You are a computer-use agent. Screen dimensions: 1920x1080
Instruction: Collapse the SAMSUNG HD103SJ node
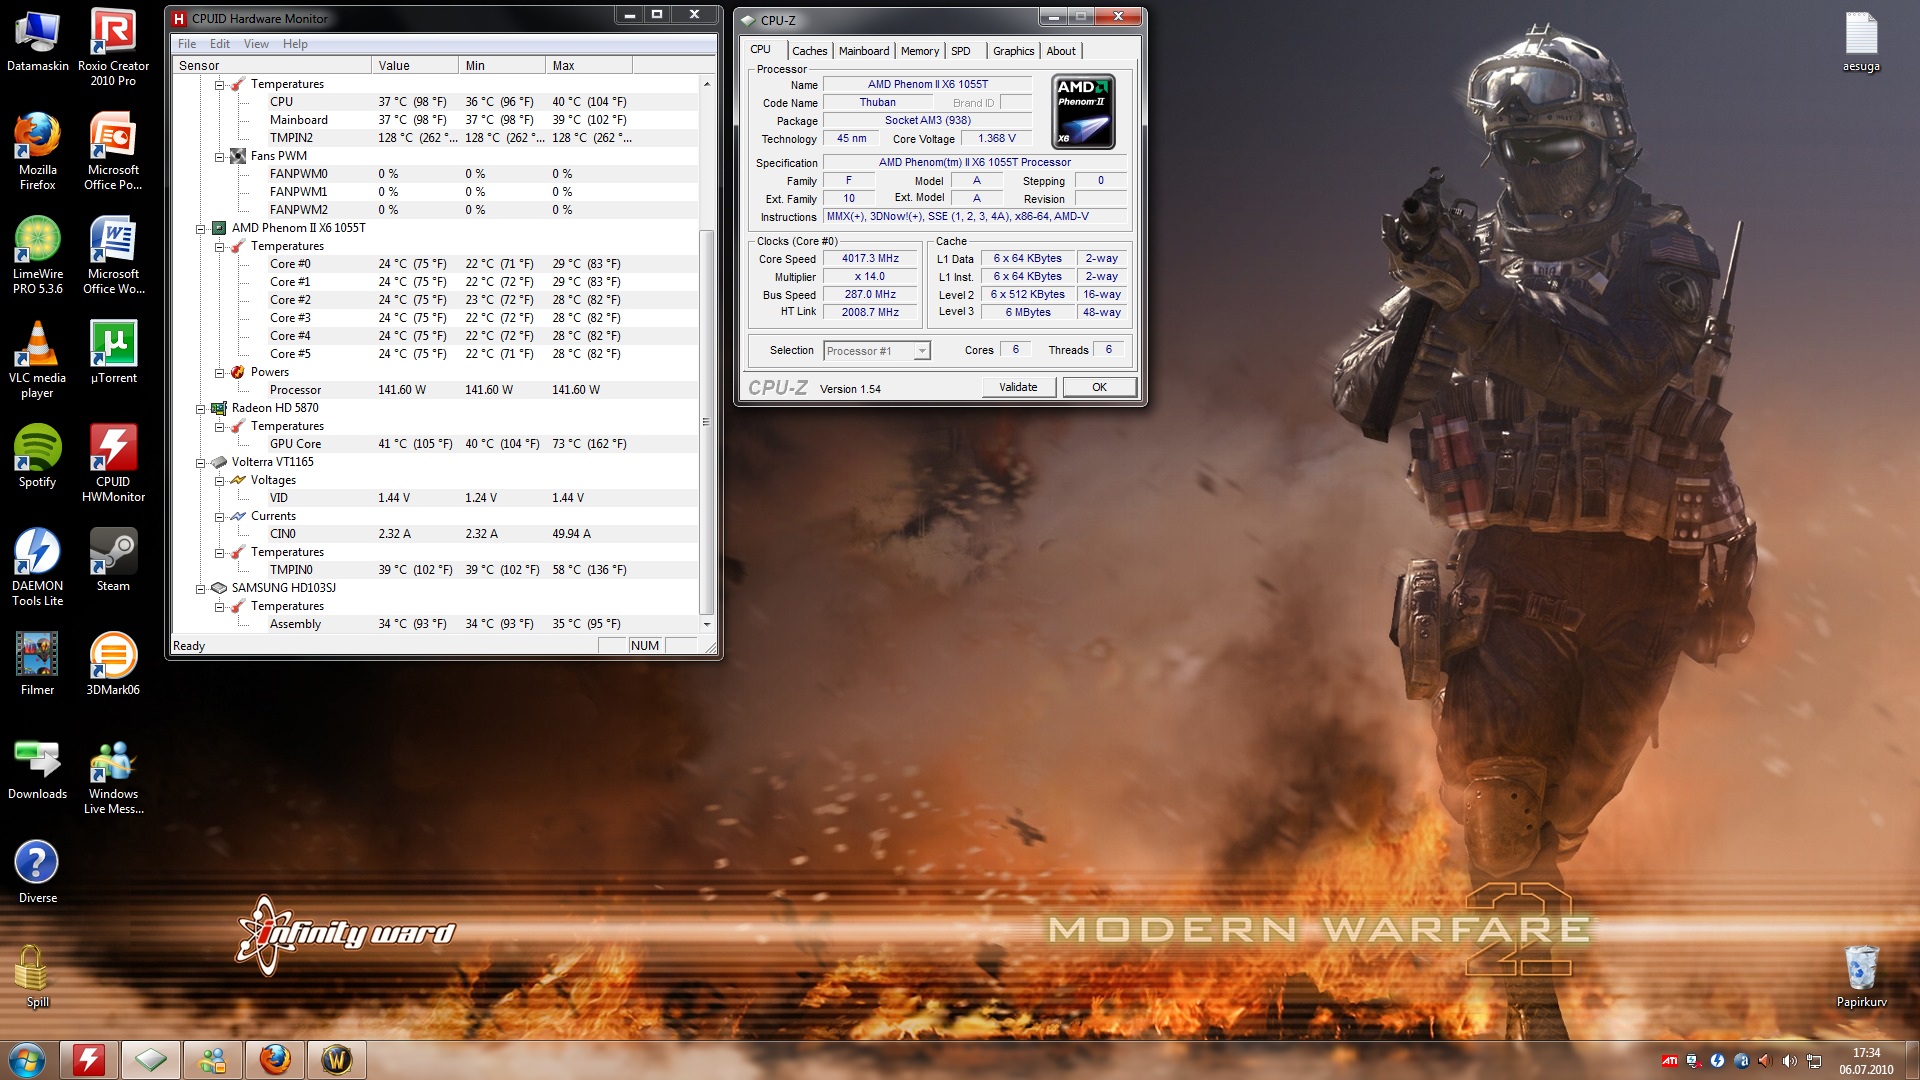pos(201,588)
